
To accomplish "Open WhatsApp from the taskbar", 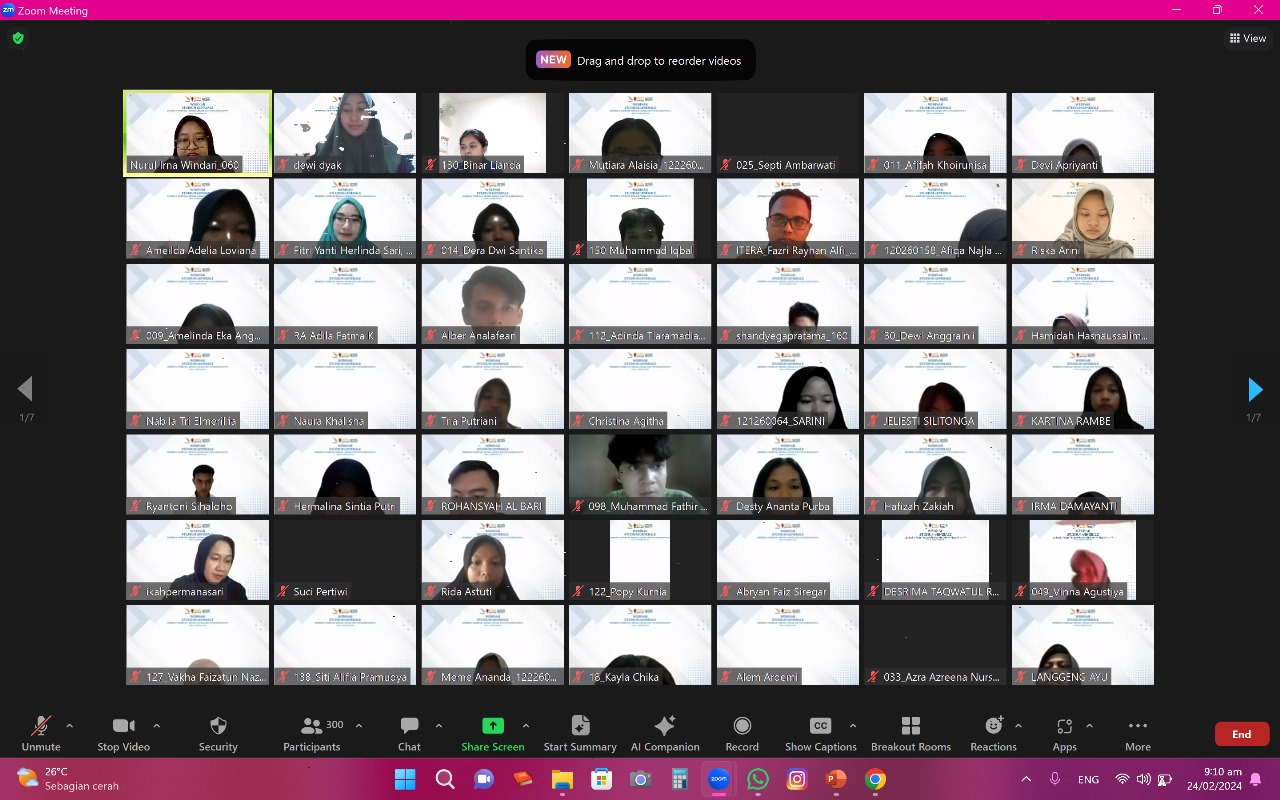I will [758, 779].
